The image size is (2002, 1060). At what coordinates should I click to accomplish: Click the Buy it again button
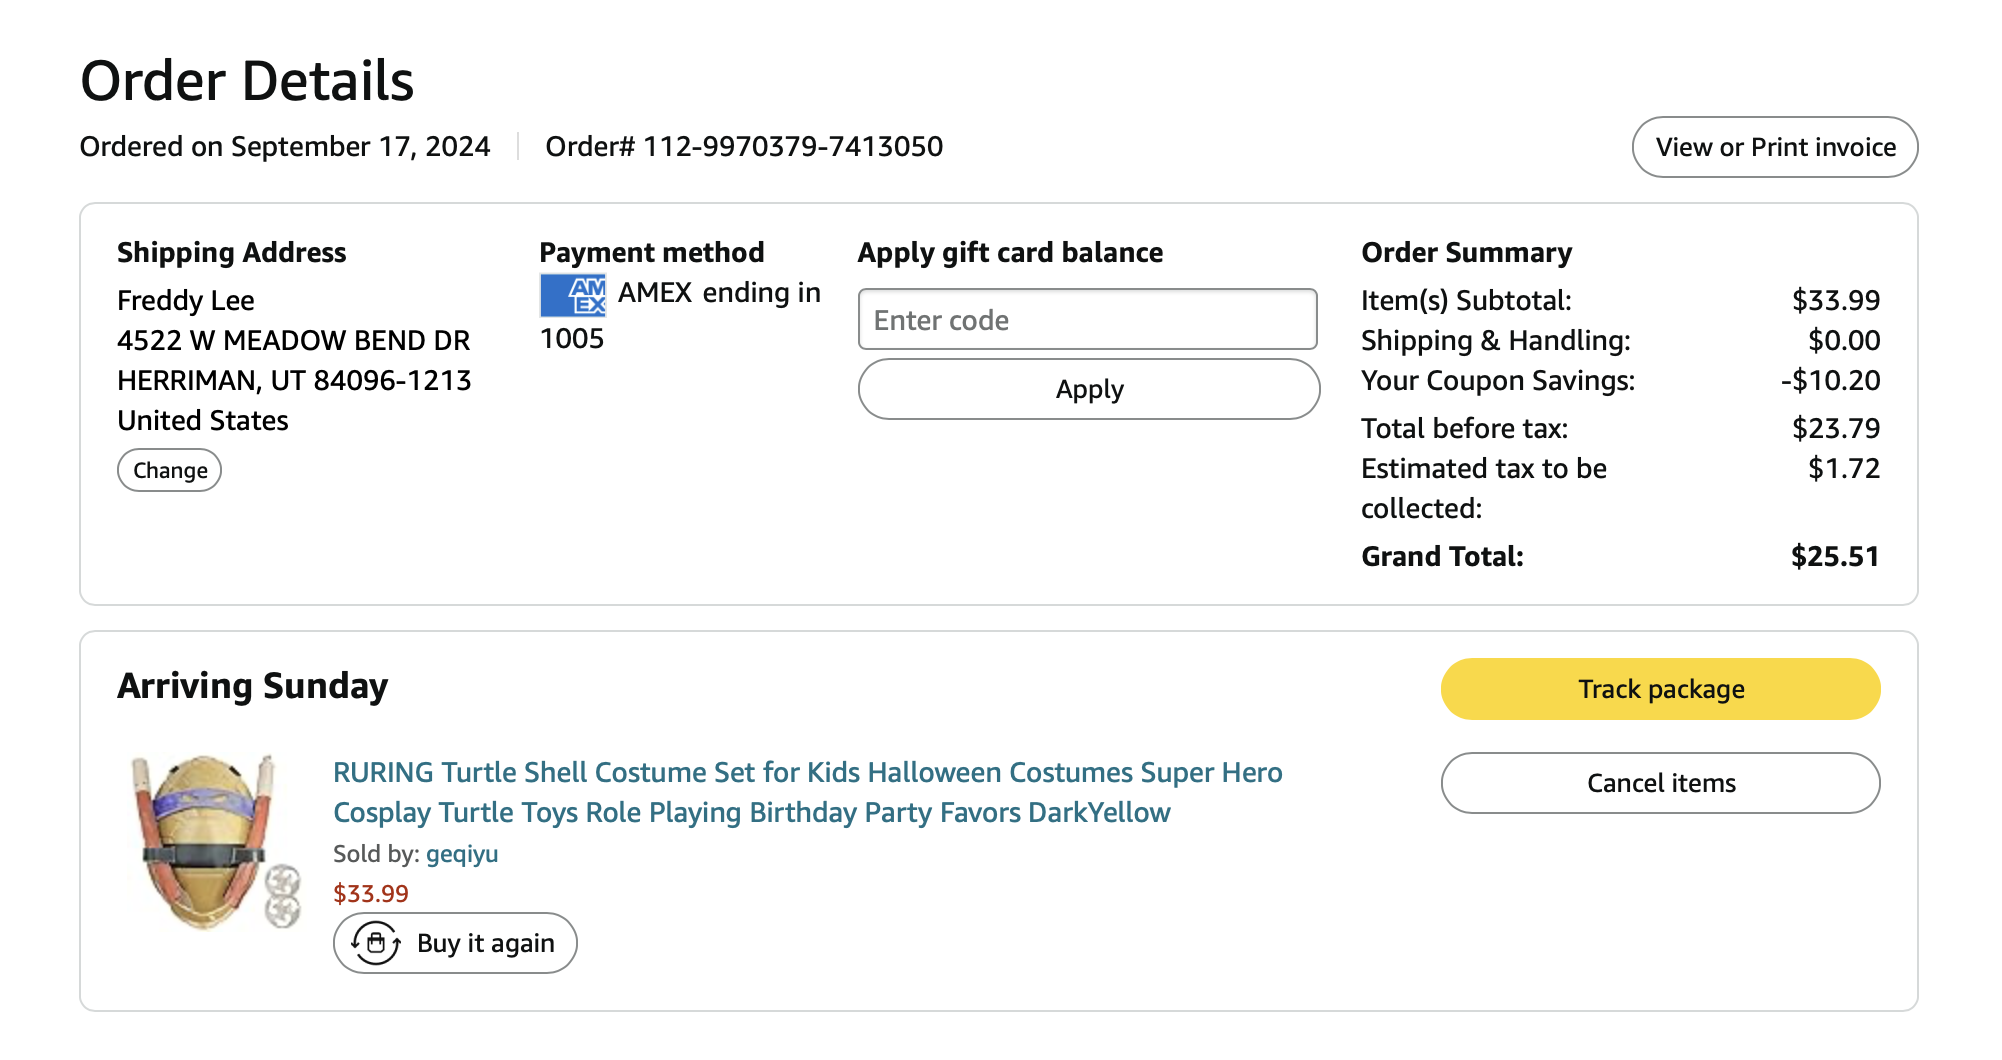click(455, 943)
